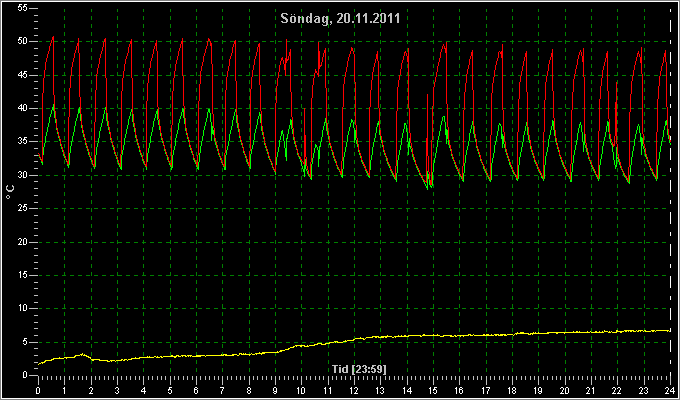Viewport: 680px width, 400px height.
Task: Click hour 21 on the time axis
Action: click(591, 390)
